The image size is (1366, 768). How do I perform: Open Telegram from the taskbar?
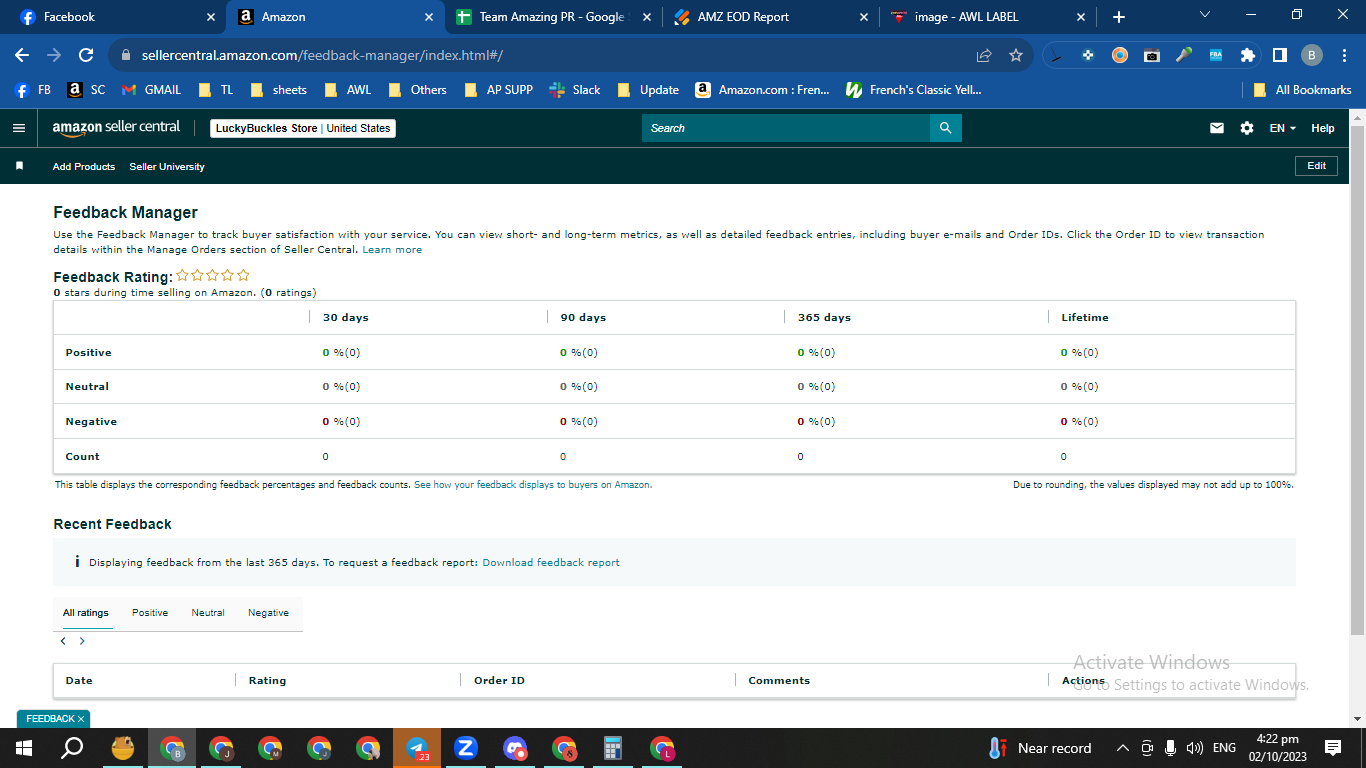[417, 748]
